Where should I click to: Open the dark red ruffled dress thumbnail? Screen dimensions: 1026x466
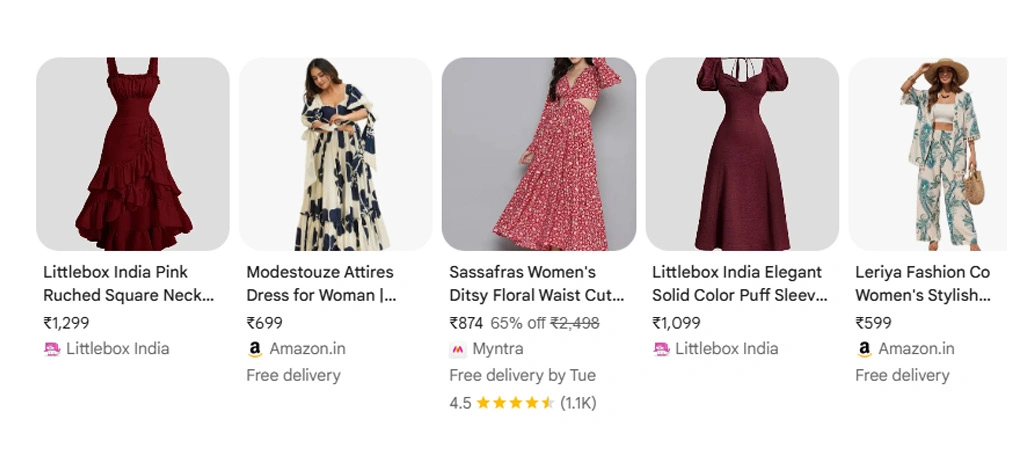pos(133,154)
